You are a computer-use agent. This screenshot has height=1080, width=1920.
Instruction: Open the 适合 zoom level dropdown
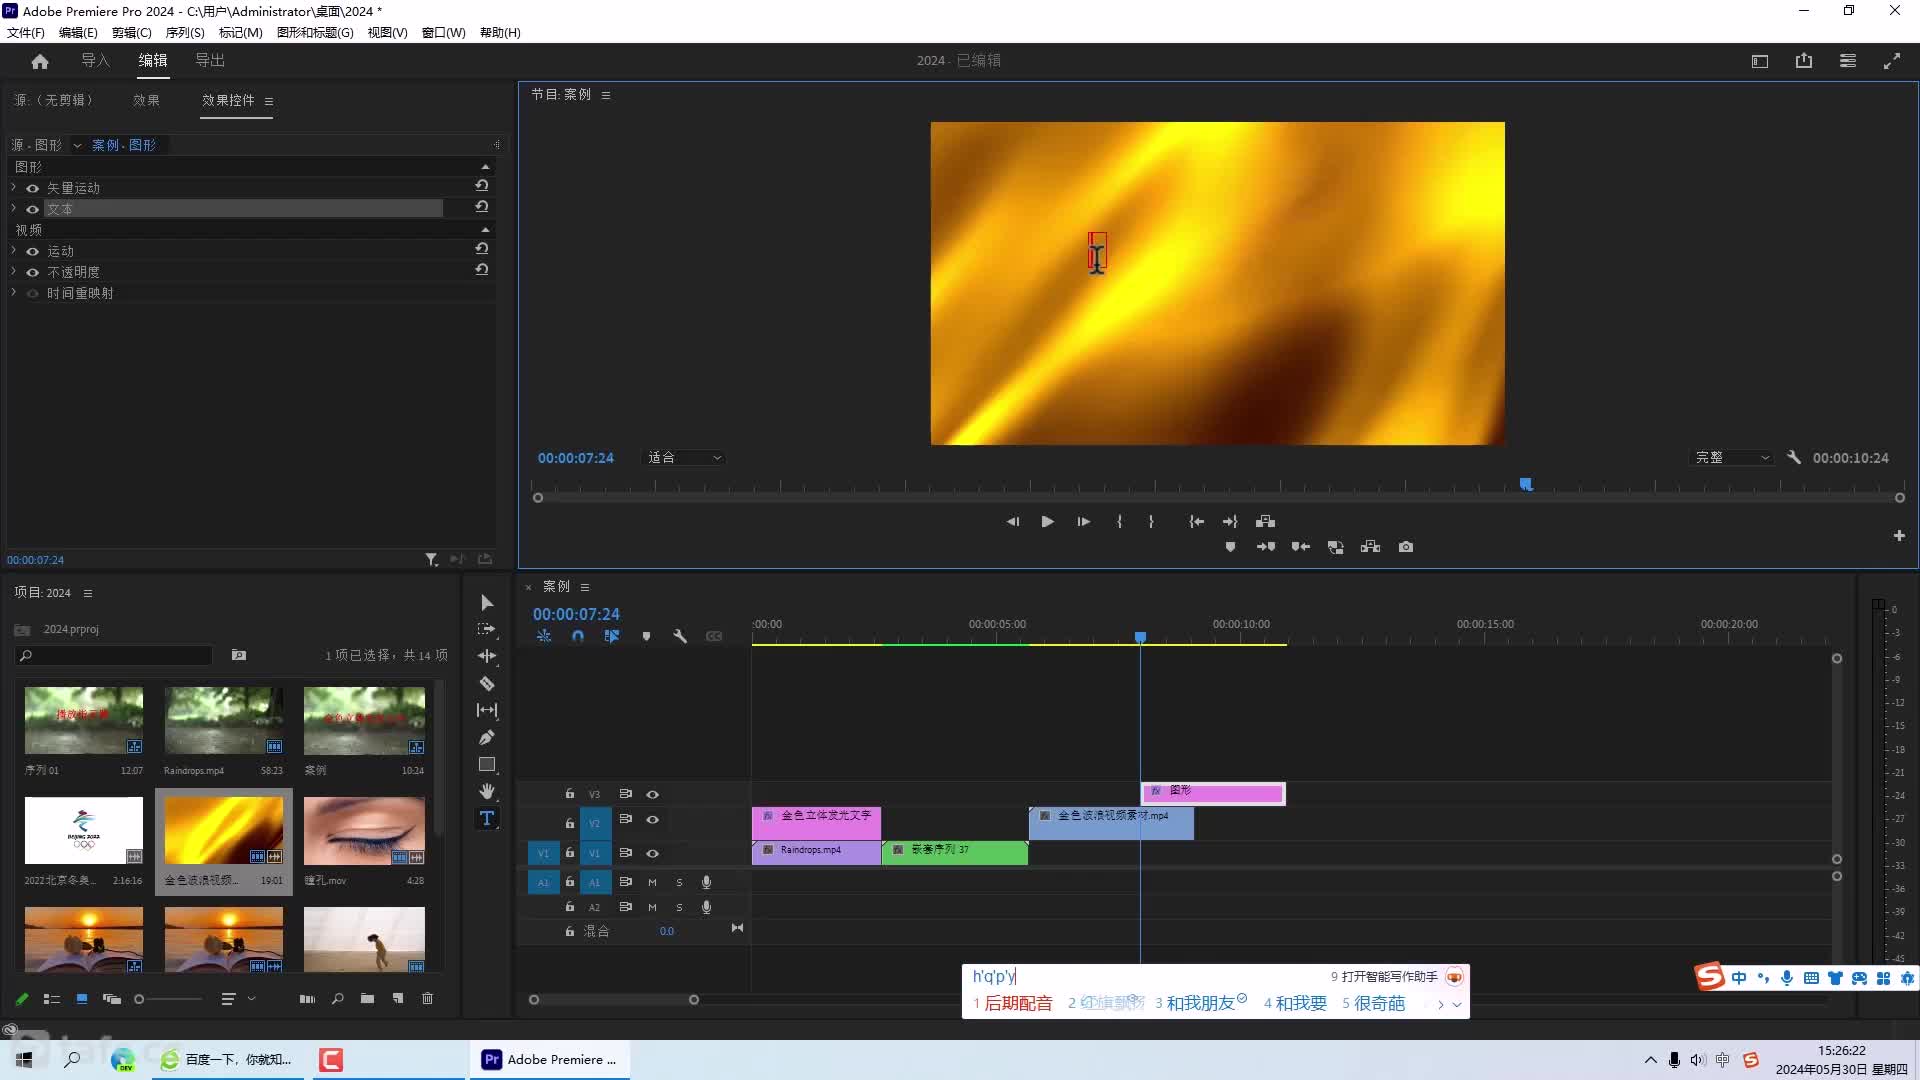tap(684, 457)
